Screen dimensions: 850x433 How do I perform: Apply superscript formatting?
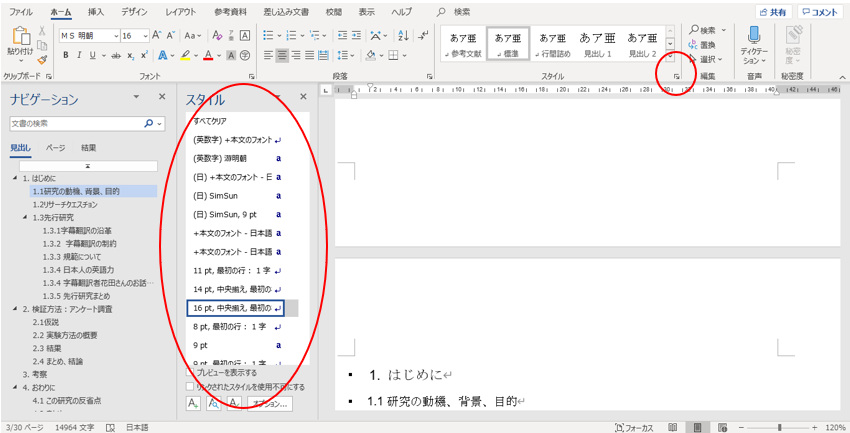pos(145,55)
